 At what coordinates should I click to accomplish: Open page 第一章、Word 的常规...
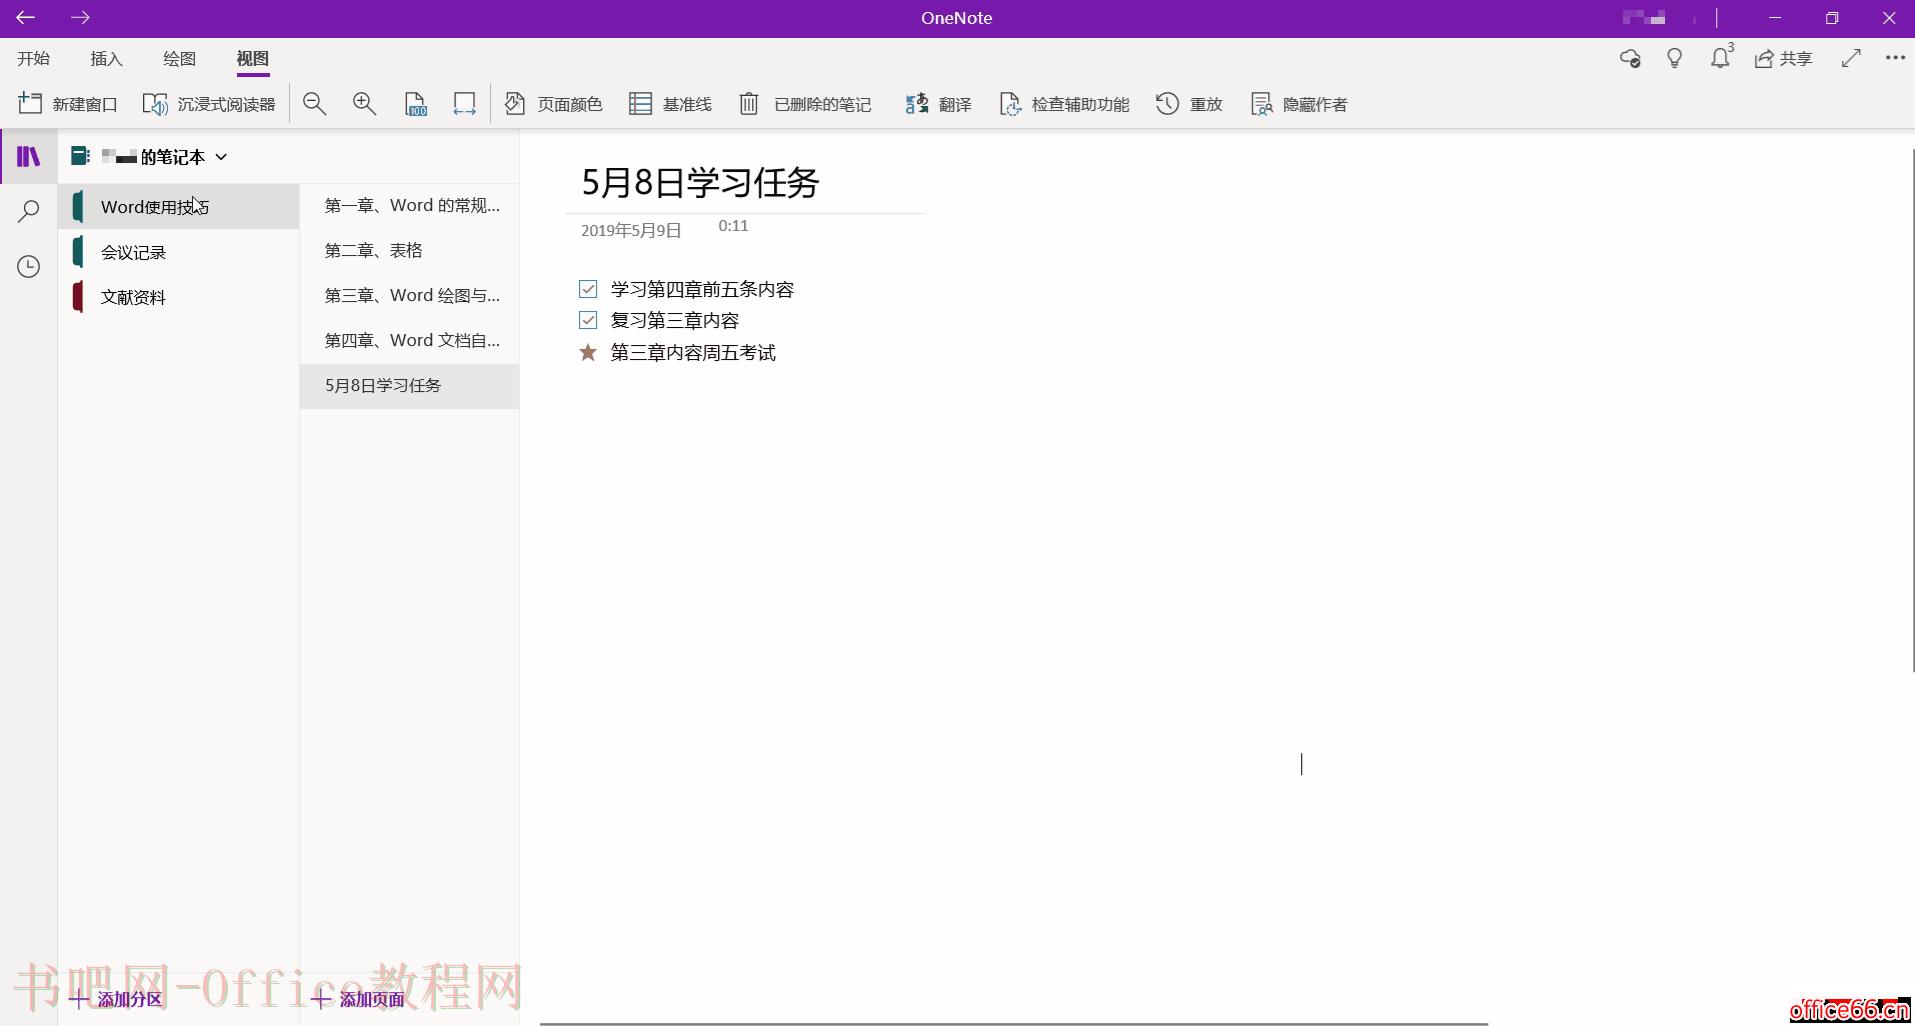tap(410, 206)
